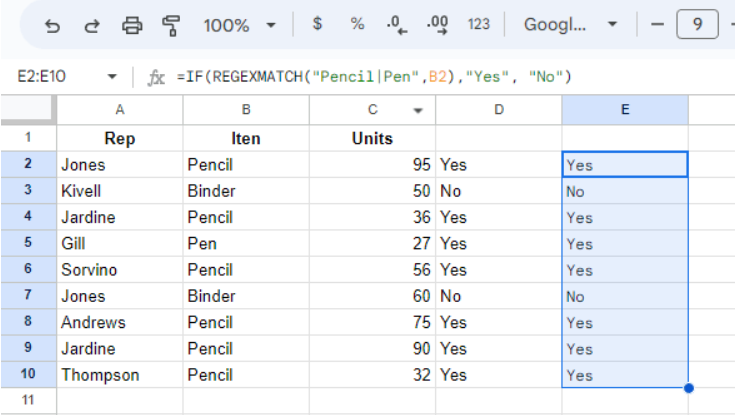Screen dimensions: 735x415
Task: Apply percent format icon
Action: 357,24
